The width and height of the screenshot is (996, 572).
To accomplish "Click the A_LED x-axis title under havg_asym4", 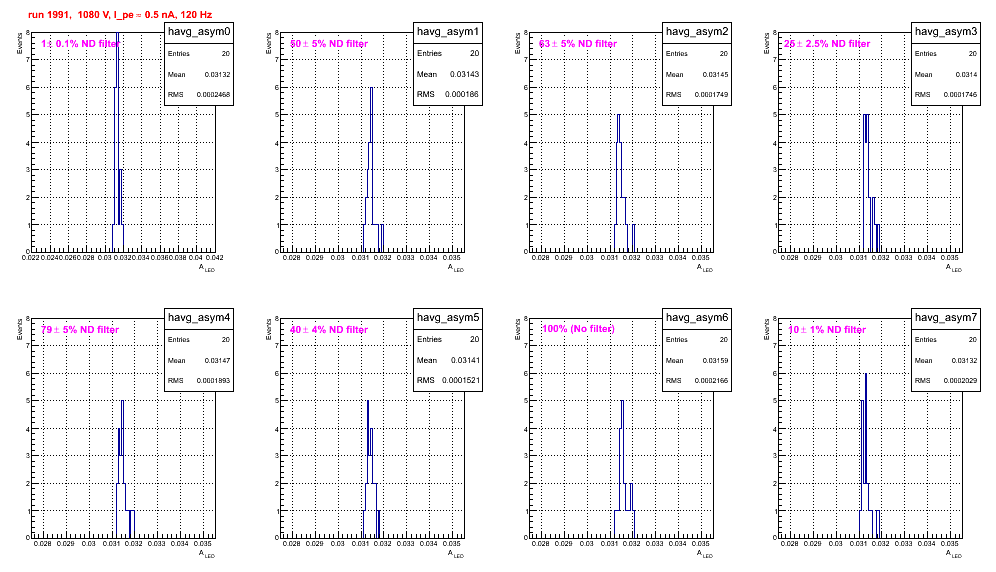I will tap(207, 554).
